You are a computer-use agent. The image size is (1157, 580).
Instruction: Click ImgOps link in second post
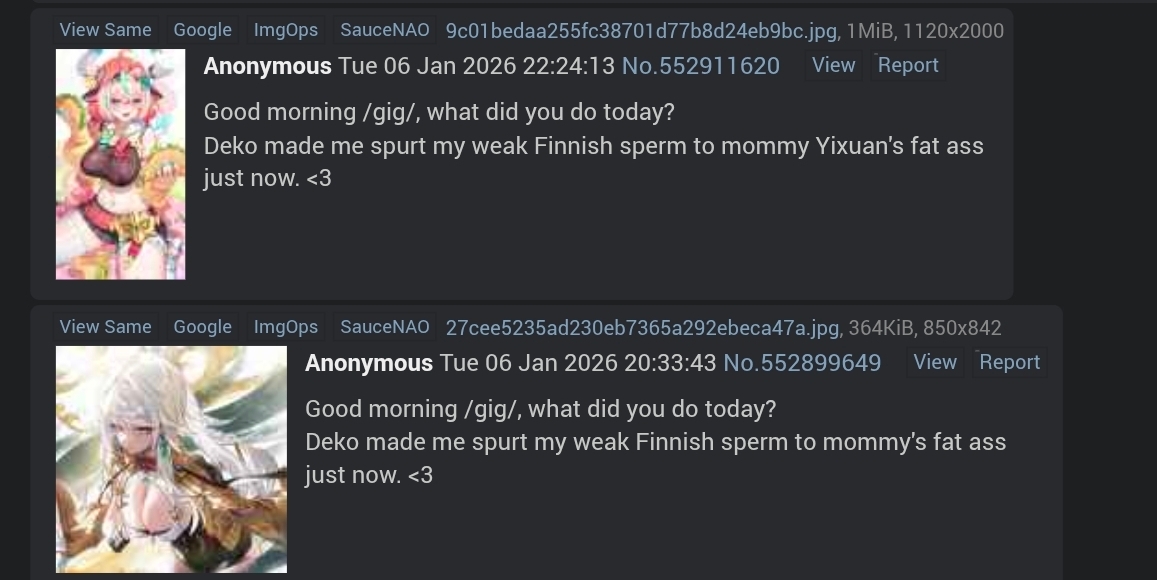(x=286, y=327)
